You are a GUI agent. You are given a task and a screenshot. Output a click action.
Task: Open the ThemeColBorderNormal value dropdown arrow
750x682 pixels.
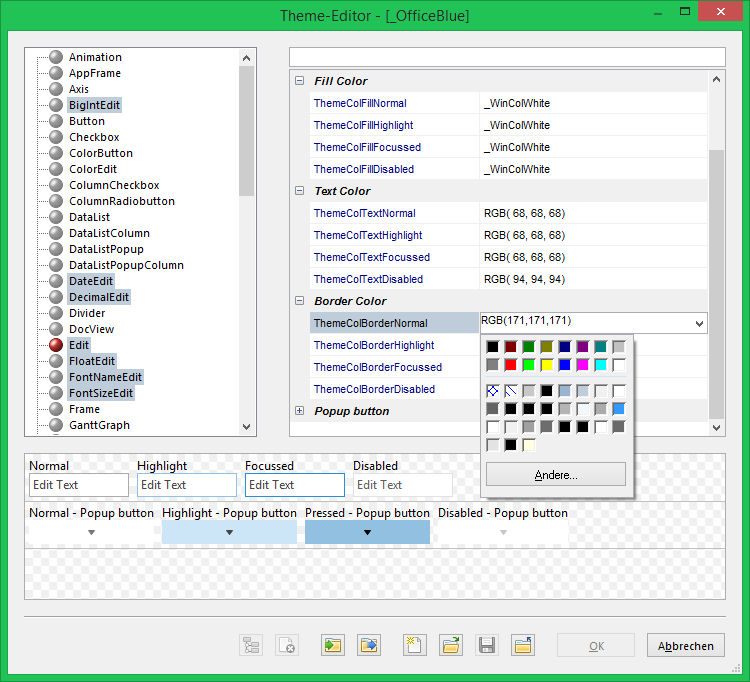(696, 323)
